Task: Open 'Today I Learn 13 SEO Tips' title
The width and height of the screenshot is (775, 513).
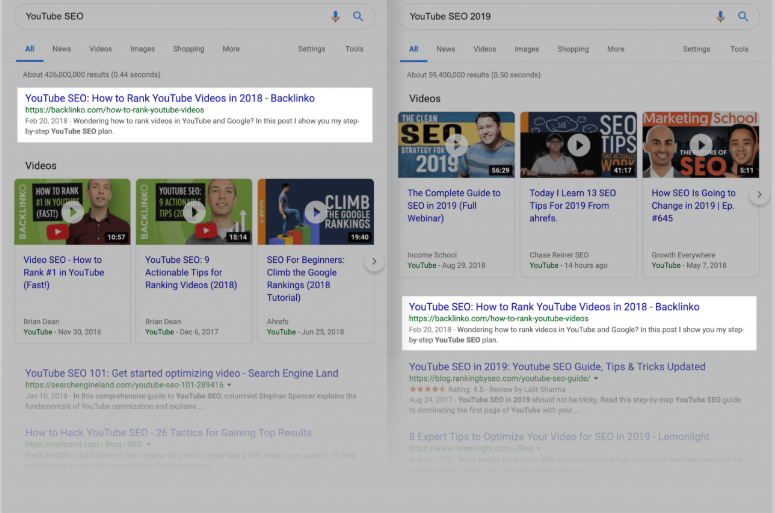Action: click(x=572, y=206)
